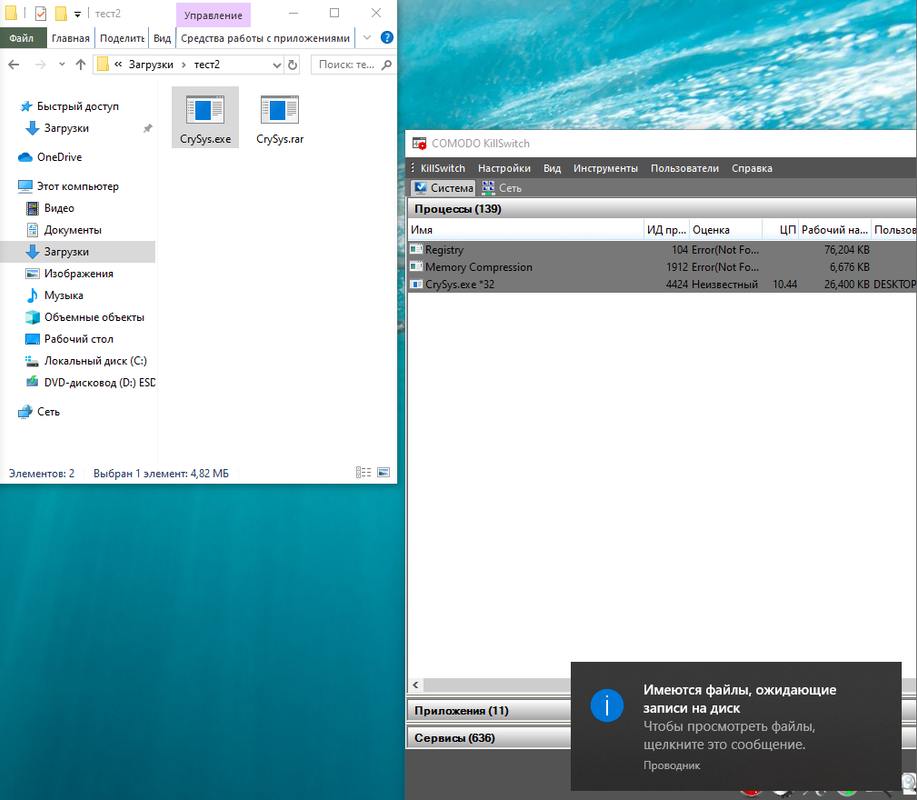Open the 'Документы' folder in sidebar

click(x=73, y=230)
